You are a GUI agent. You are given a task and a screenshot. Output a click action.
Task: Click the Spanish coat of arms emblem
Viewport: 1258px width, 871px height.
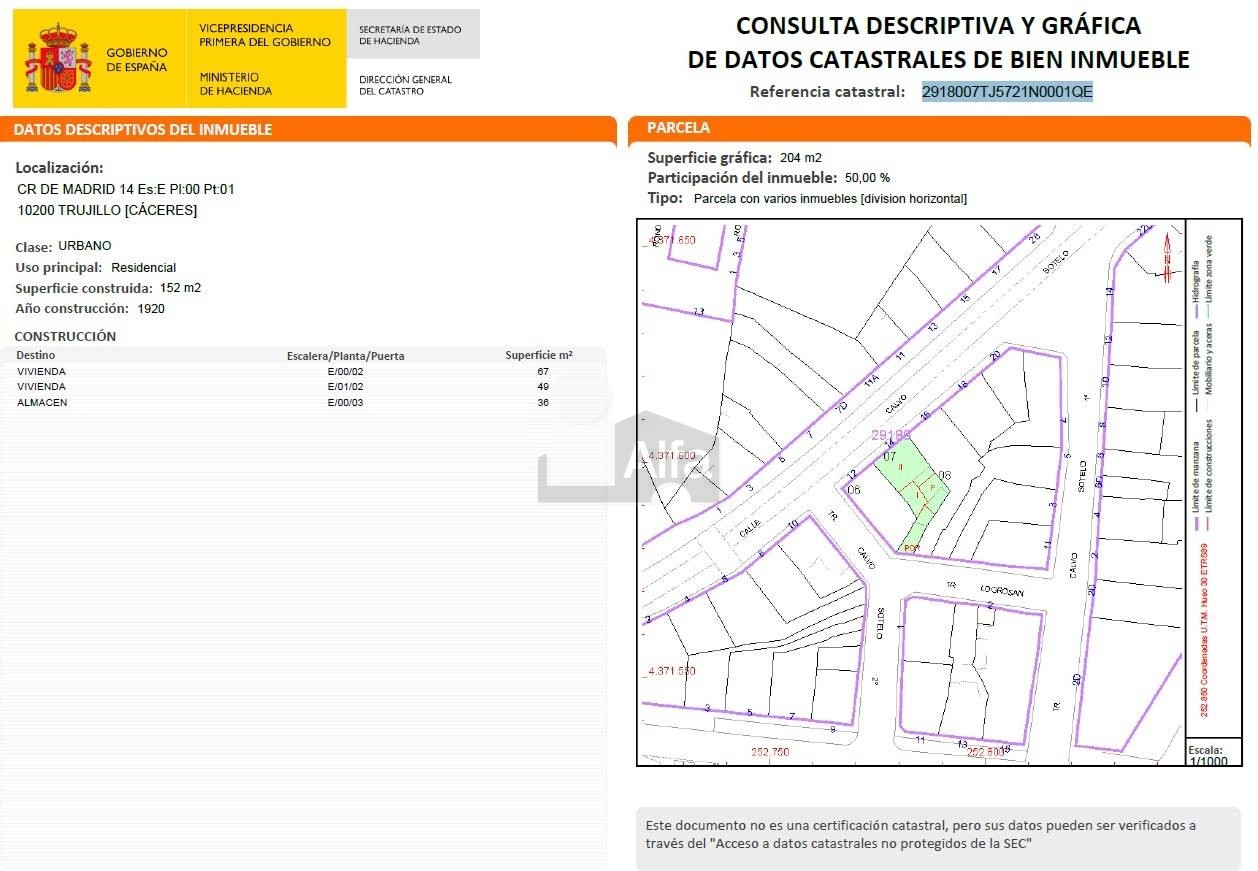pos(57,60)
